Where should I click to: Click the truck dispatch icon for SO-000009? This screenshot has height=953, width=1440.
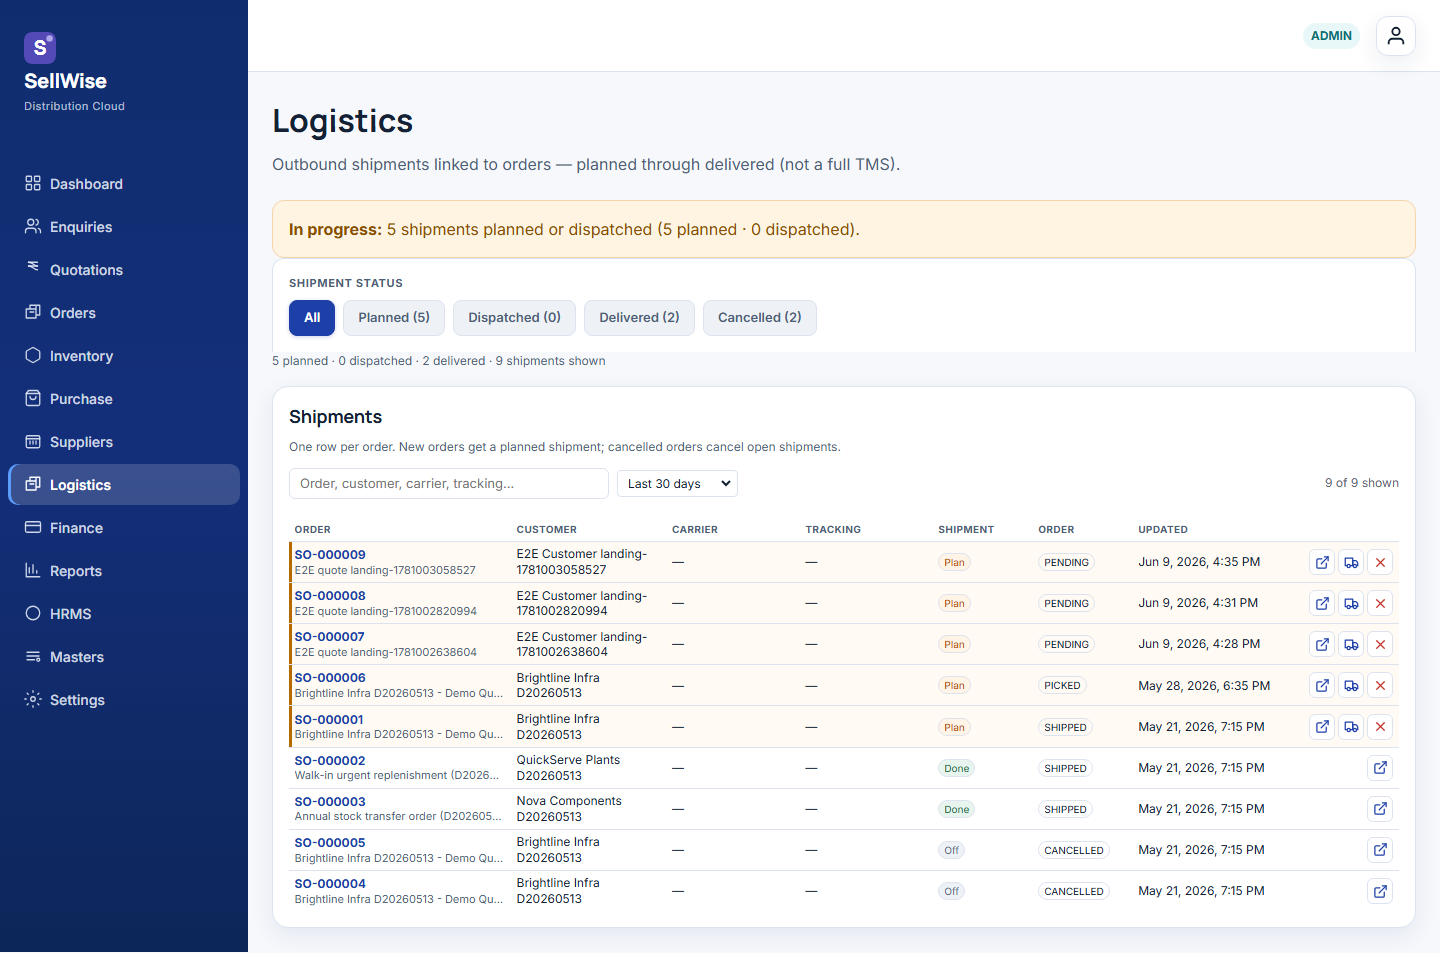tap(1351, 562)
